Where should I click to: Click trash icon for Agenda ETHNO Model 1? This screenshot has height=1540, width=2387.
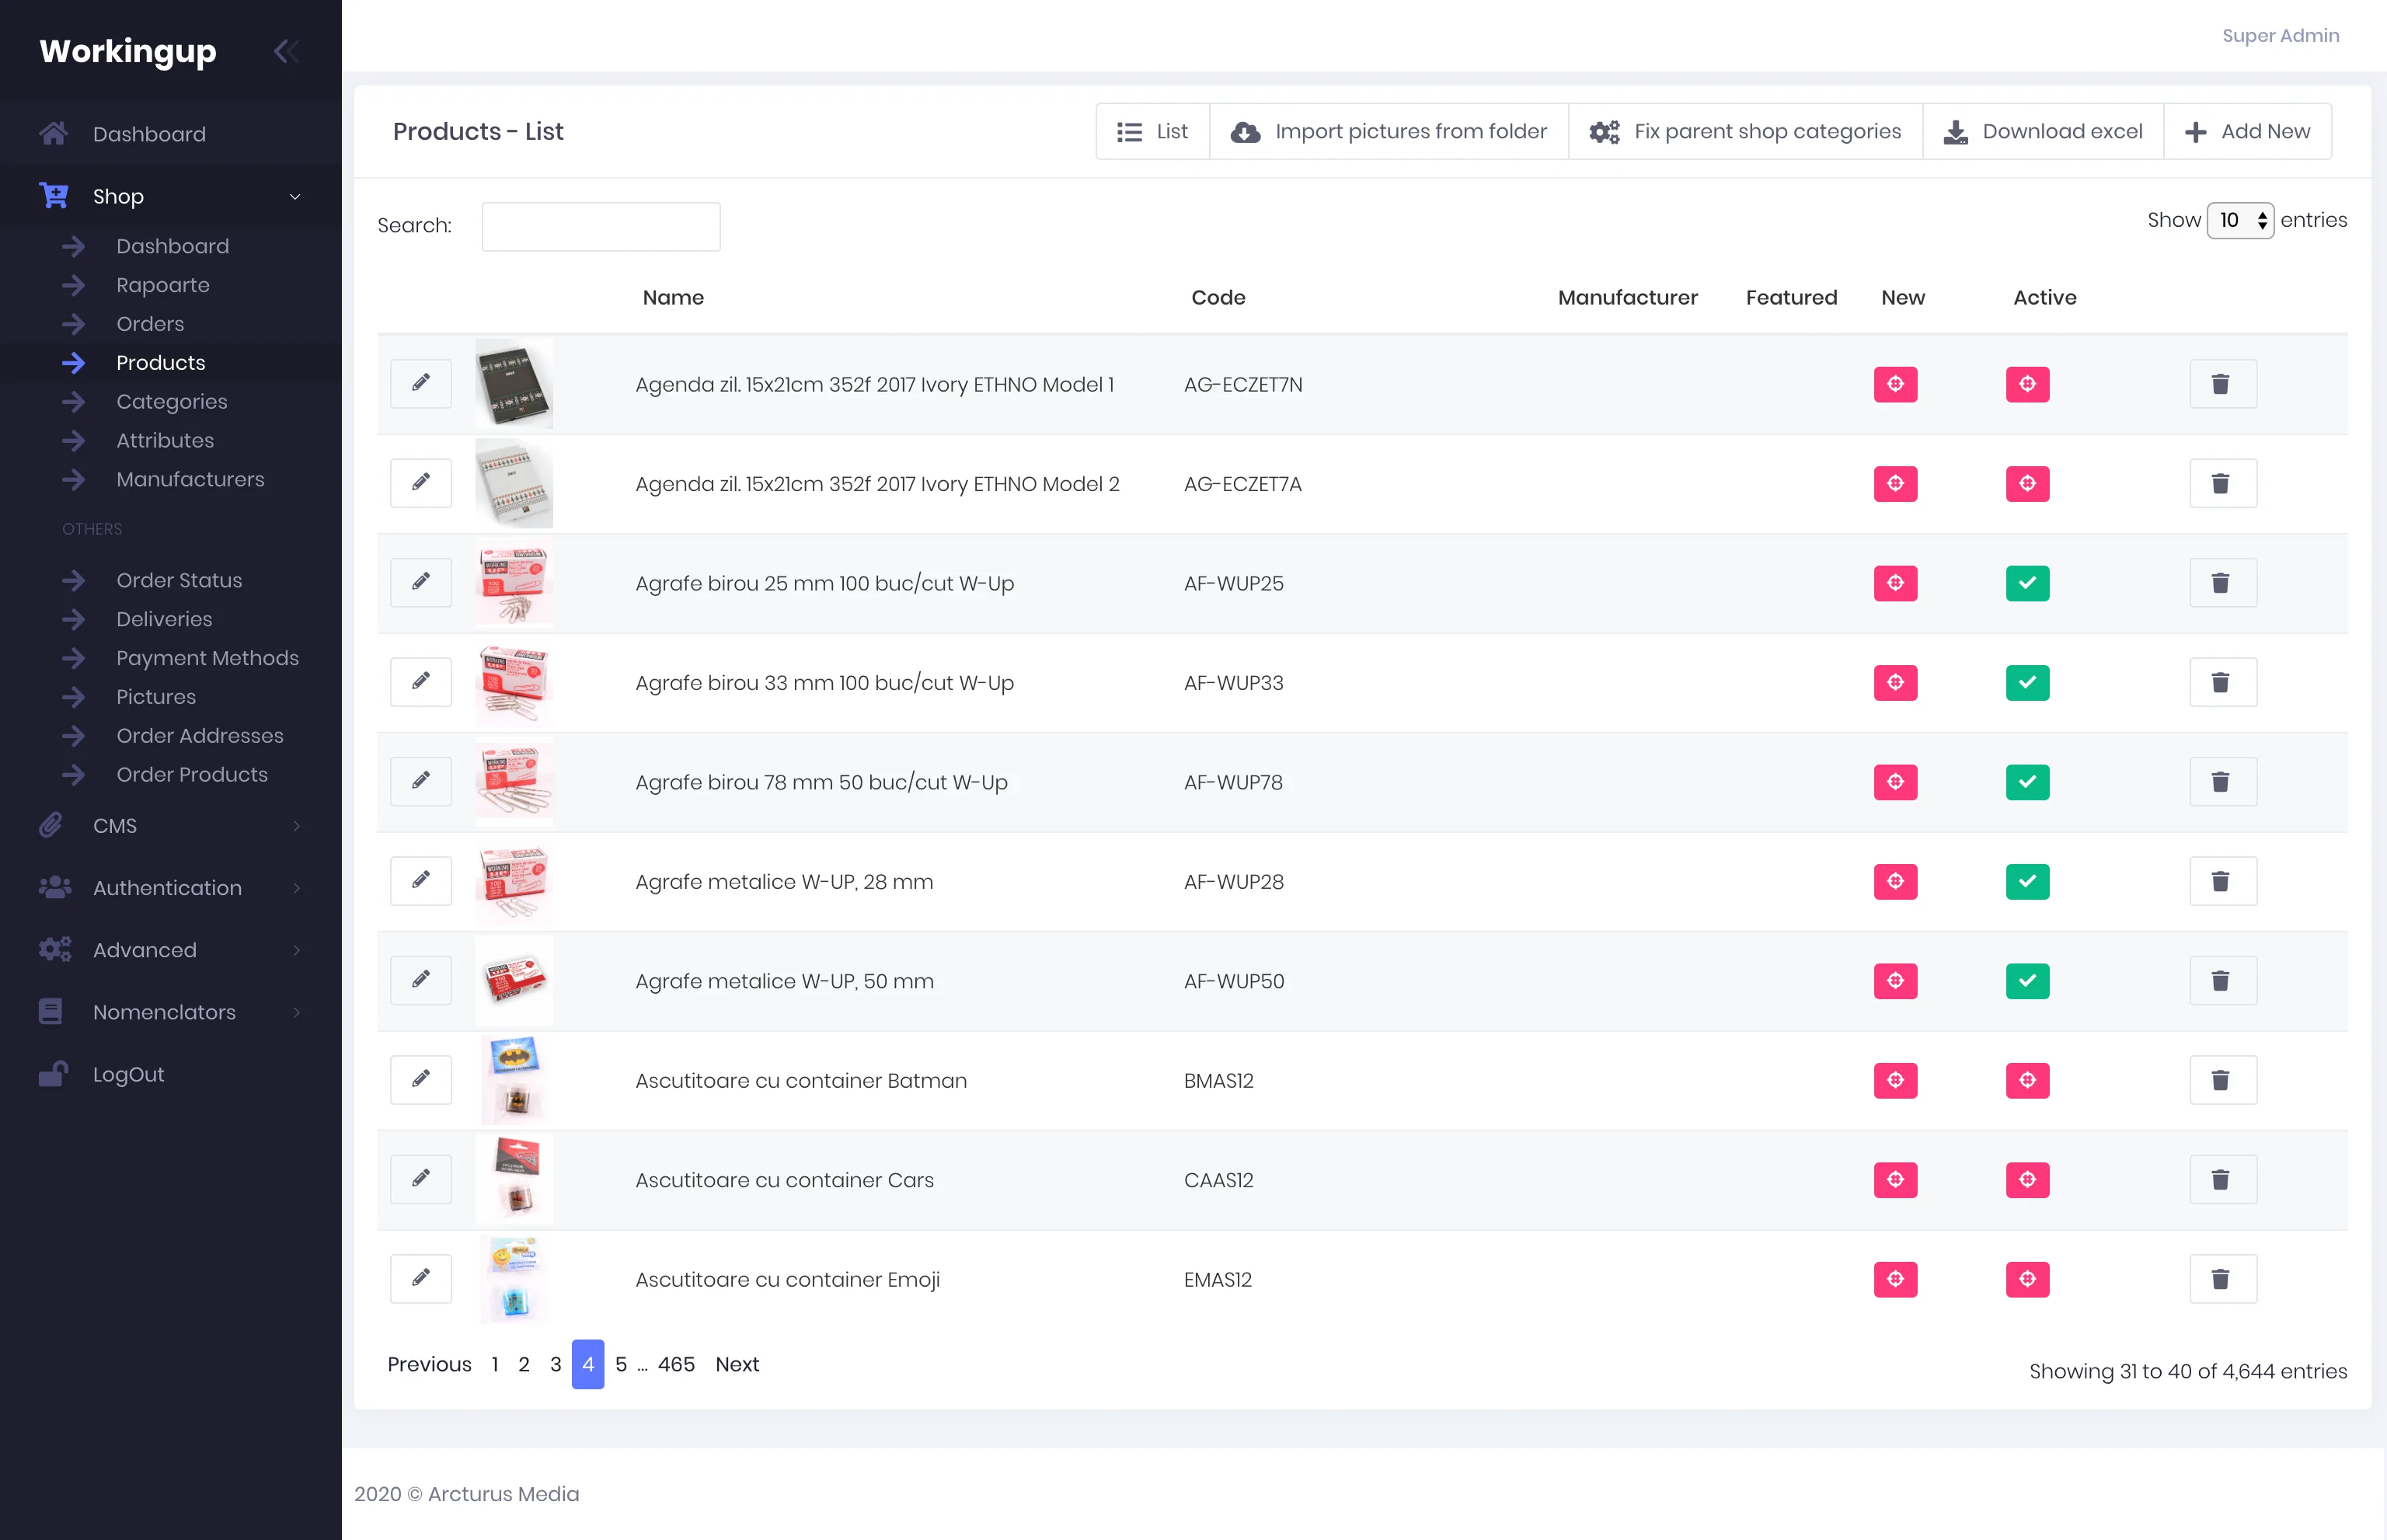(x=2222, y=384)
